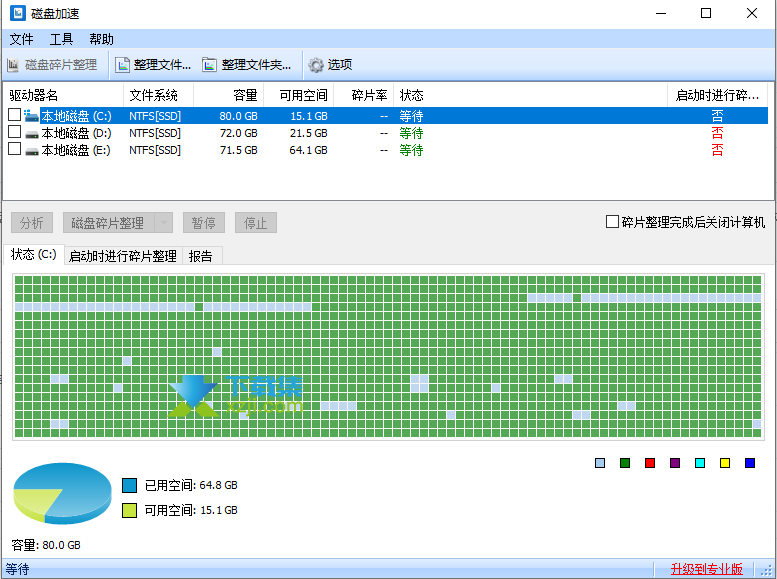This screenshot has height=579, width=777.
Task: Switch to the 状态 (C:) tab
Action: click(34, 254)
